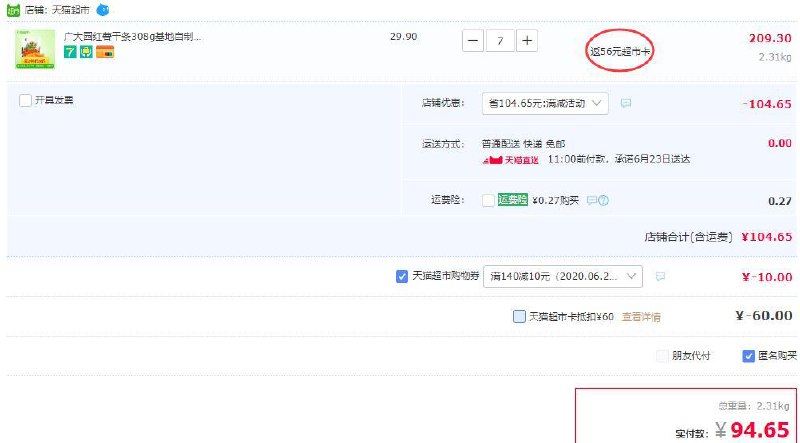Screen dimensions: 800x443
Task: Increase product quantity with plus button
Action: click(526, 41)
